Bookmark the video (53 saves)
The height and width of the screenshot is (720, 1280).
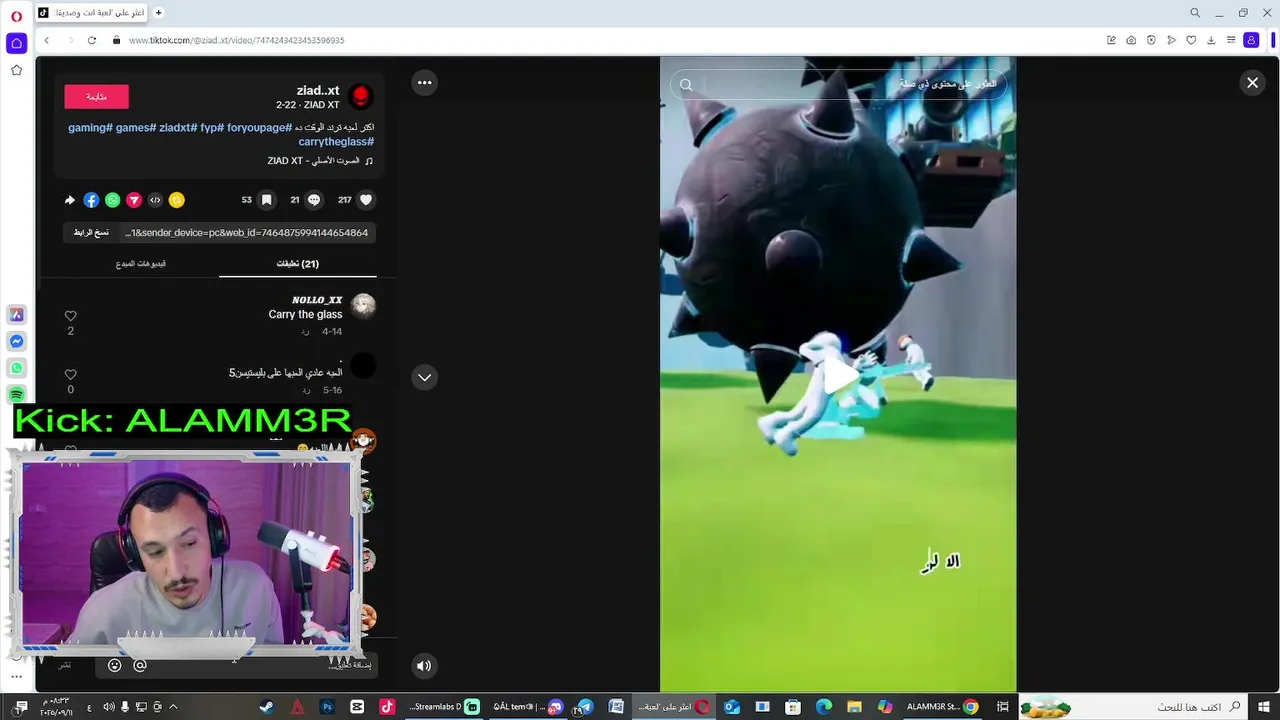(267, 200)
